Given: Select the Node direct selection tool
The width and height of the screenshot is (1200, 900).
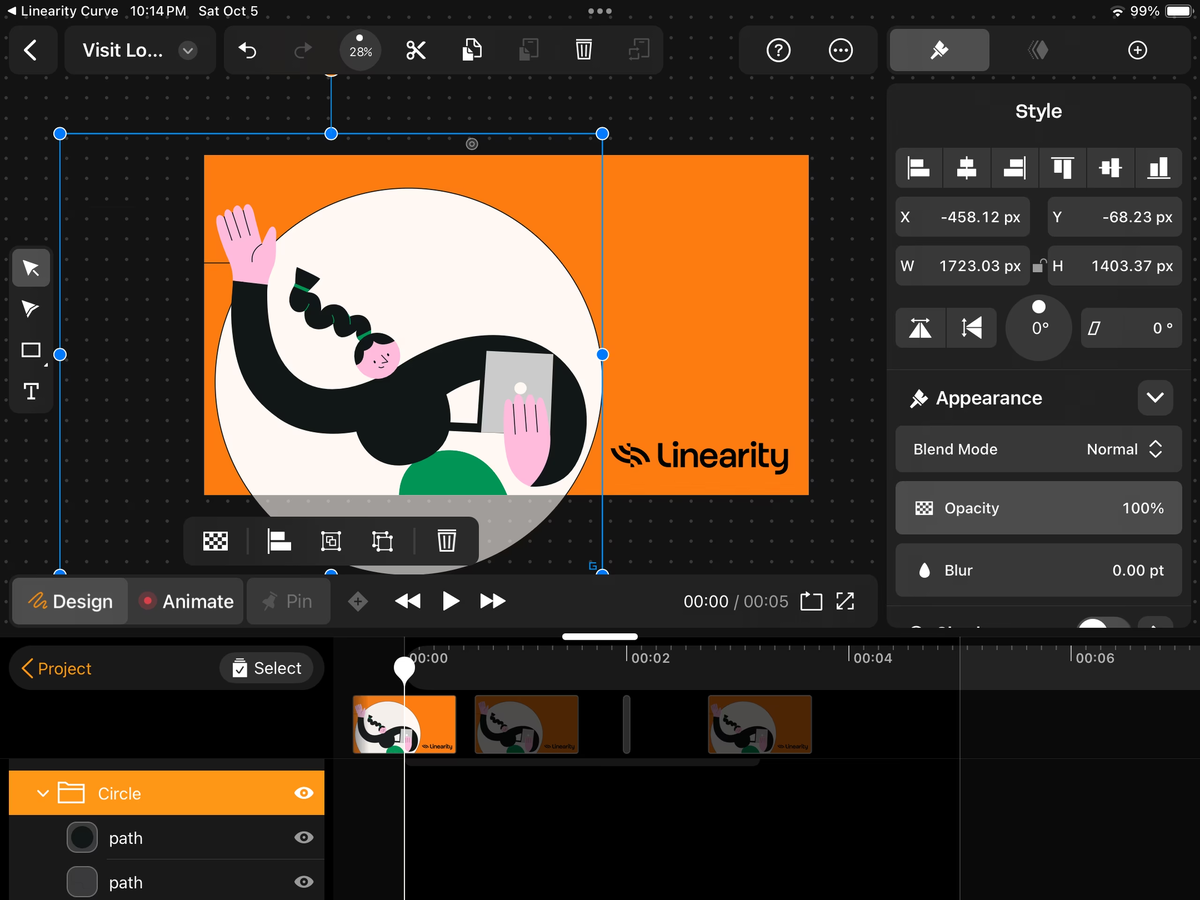Looking at the screenshot, I should coord(31,309).
